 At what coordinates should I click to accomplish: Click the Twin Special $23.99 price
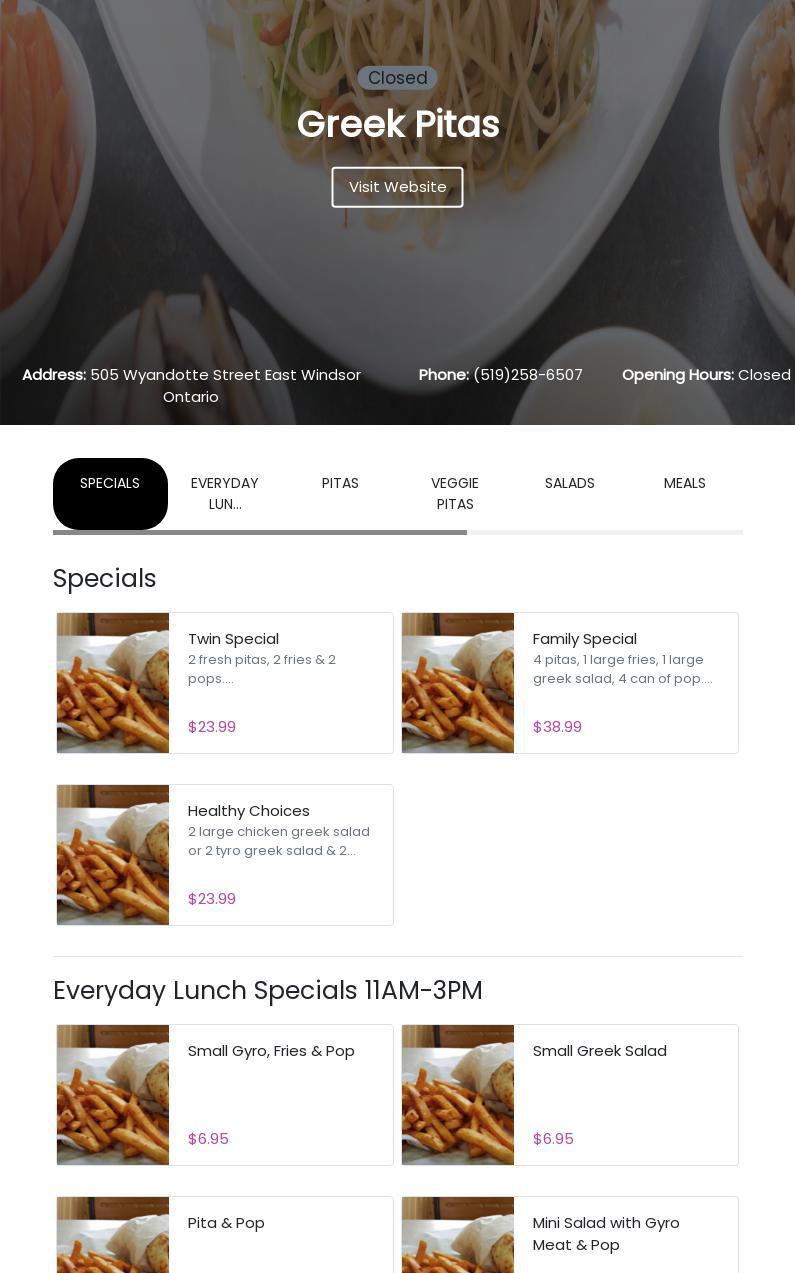212,727
